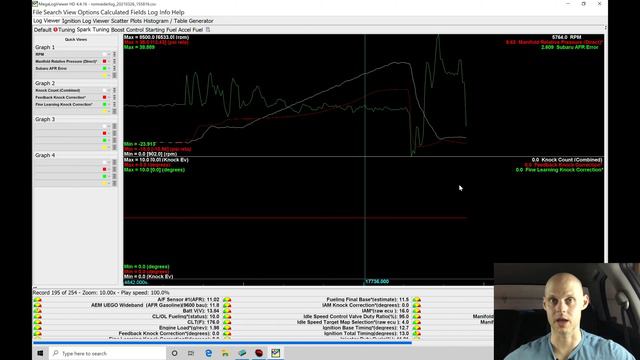Click the gauge icon before Engine Load row
Viewport: 640px width, 360px height.
pos(37,328)
